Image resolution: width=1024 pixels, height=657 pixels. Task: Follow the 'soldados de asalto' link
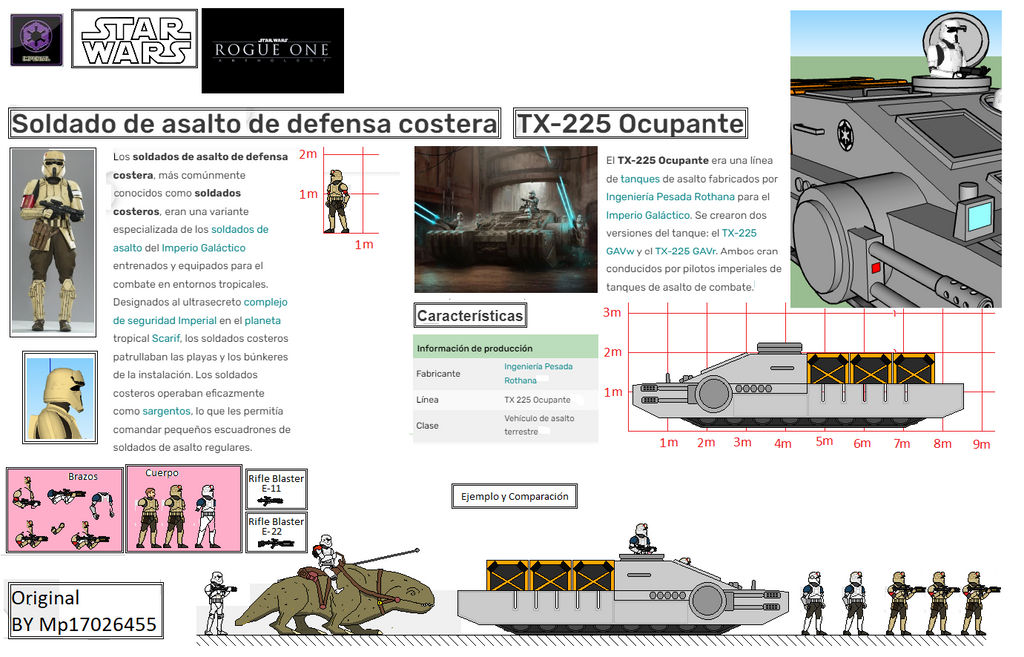191,238
